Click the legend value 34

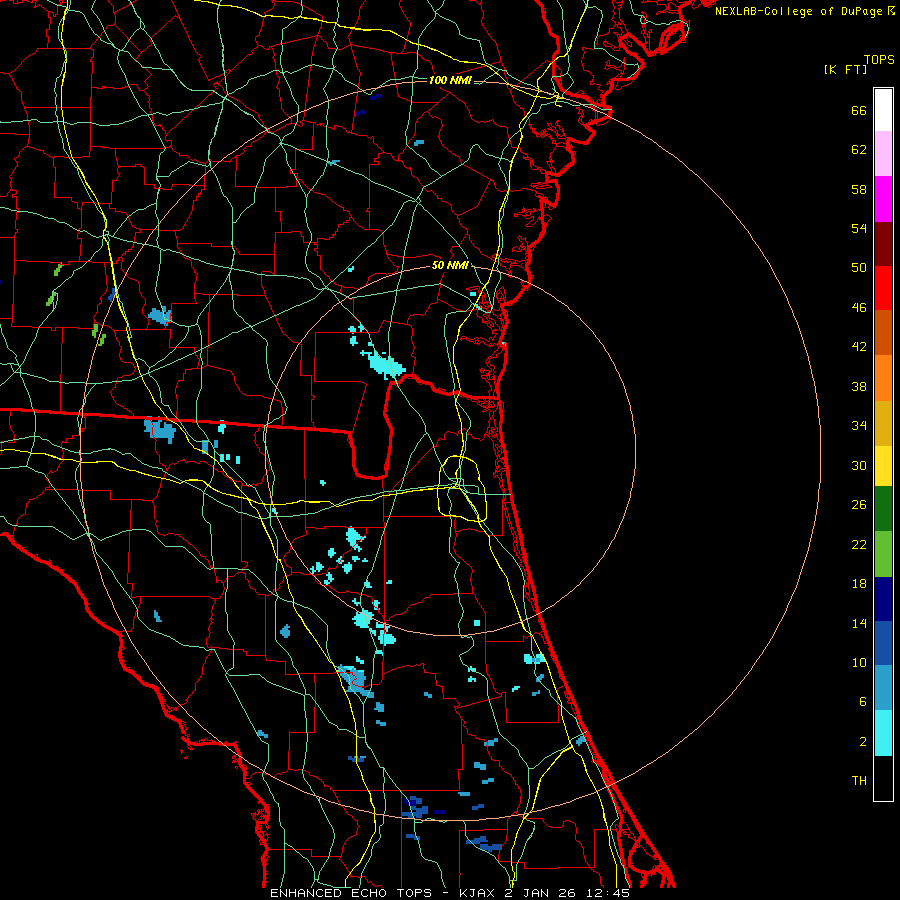pos(859,426)
